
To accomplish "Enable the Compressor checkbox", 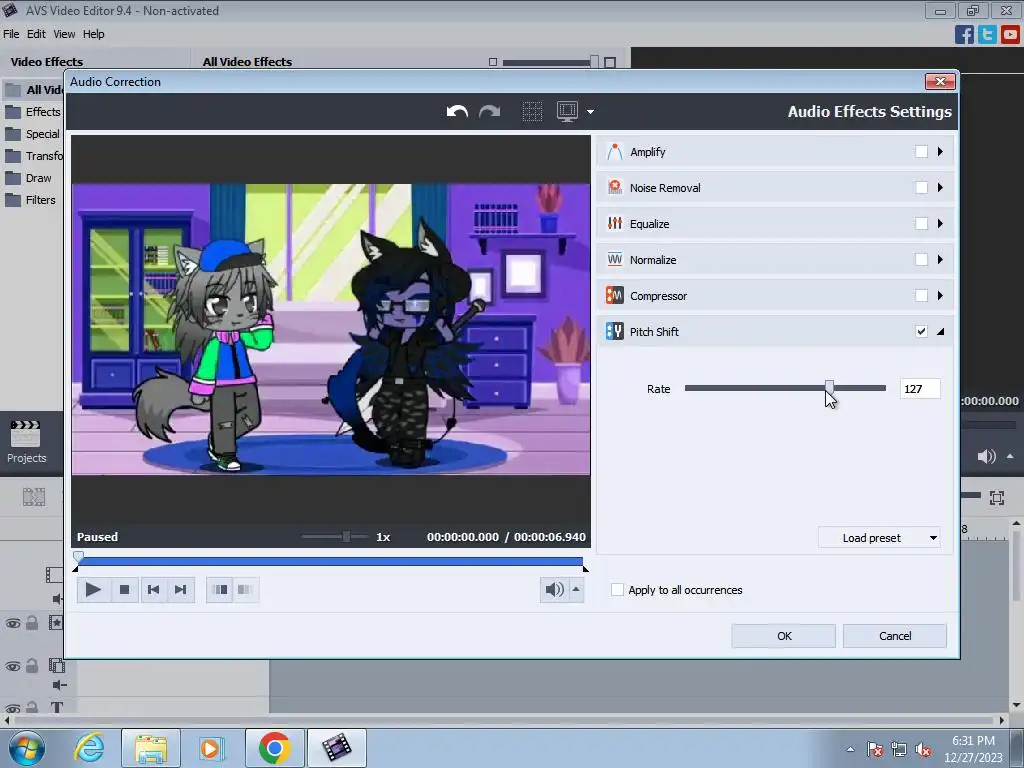I will pos(921,295).
